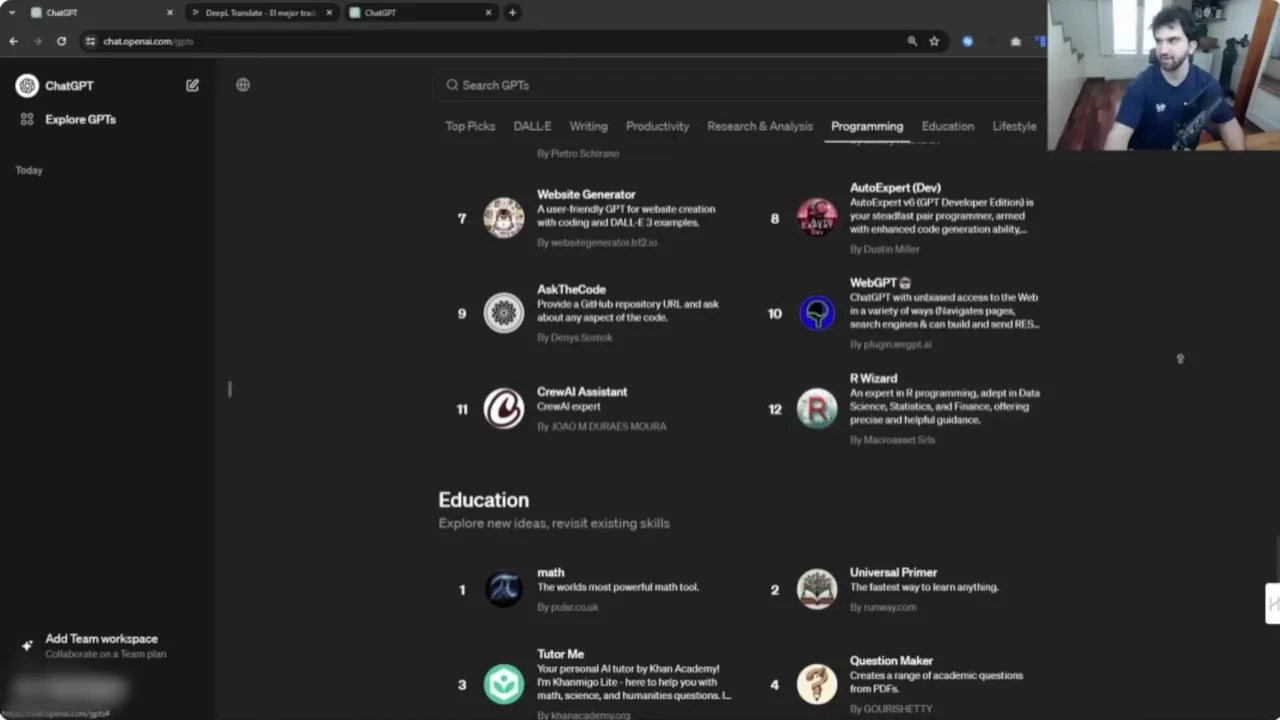Image resolution: width=1280 pixels, height=720 pixels.
Task: Click the camera extension icon
Action: click(1016, 41)
